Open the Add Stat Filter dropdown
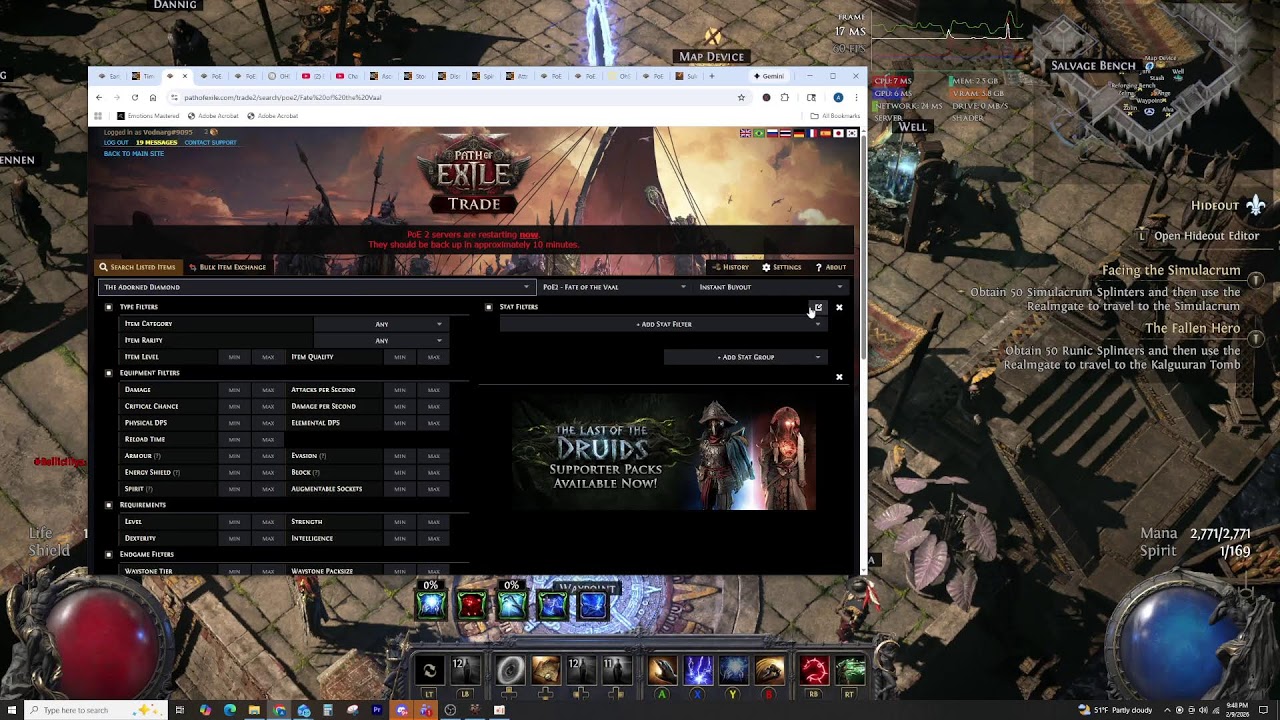The height and width of the screenshot is (720, 1280). (663, 324)
